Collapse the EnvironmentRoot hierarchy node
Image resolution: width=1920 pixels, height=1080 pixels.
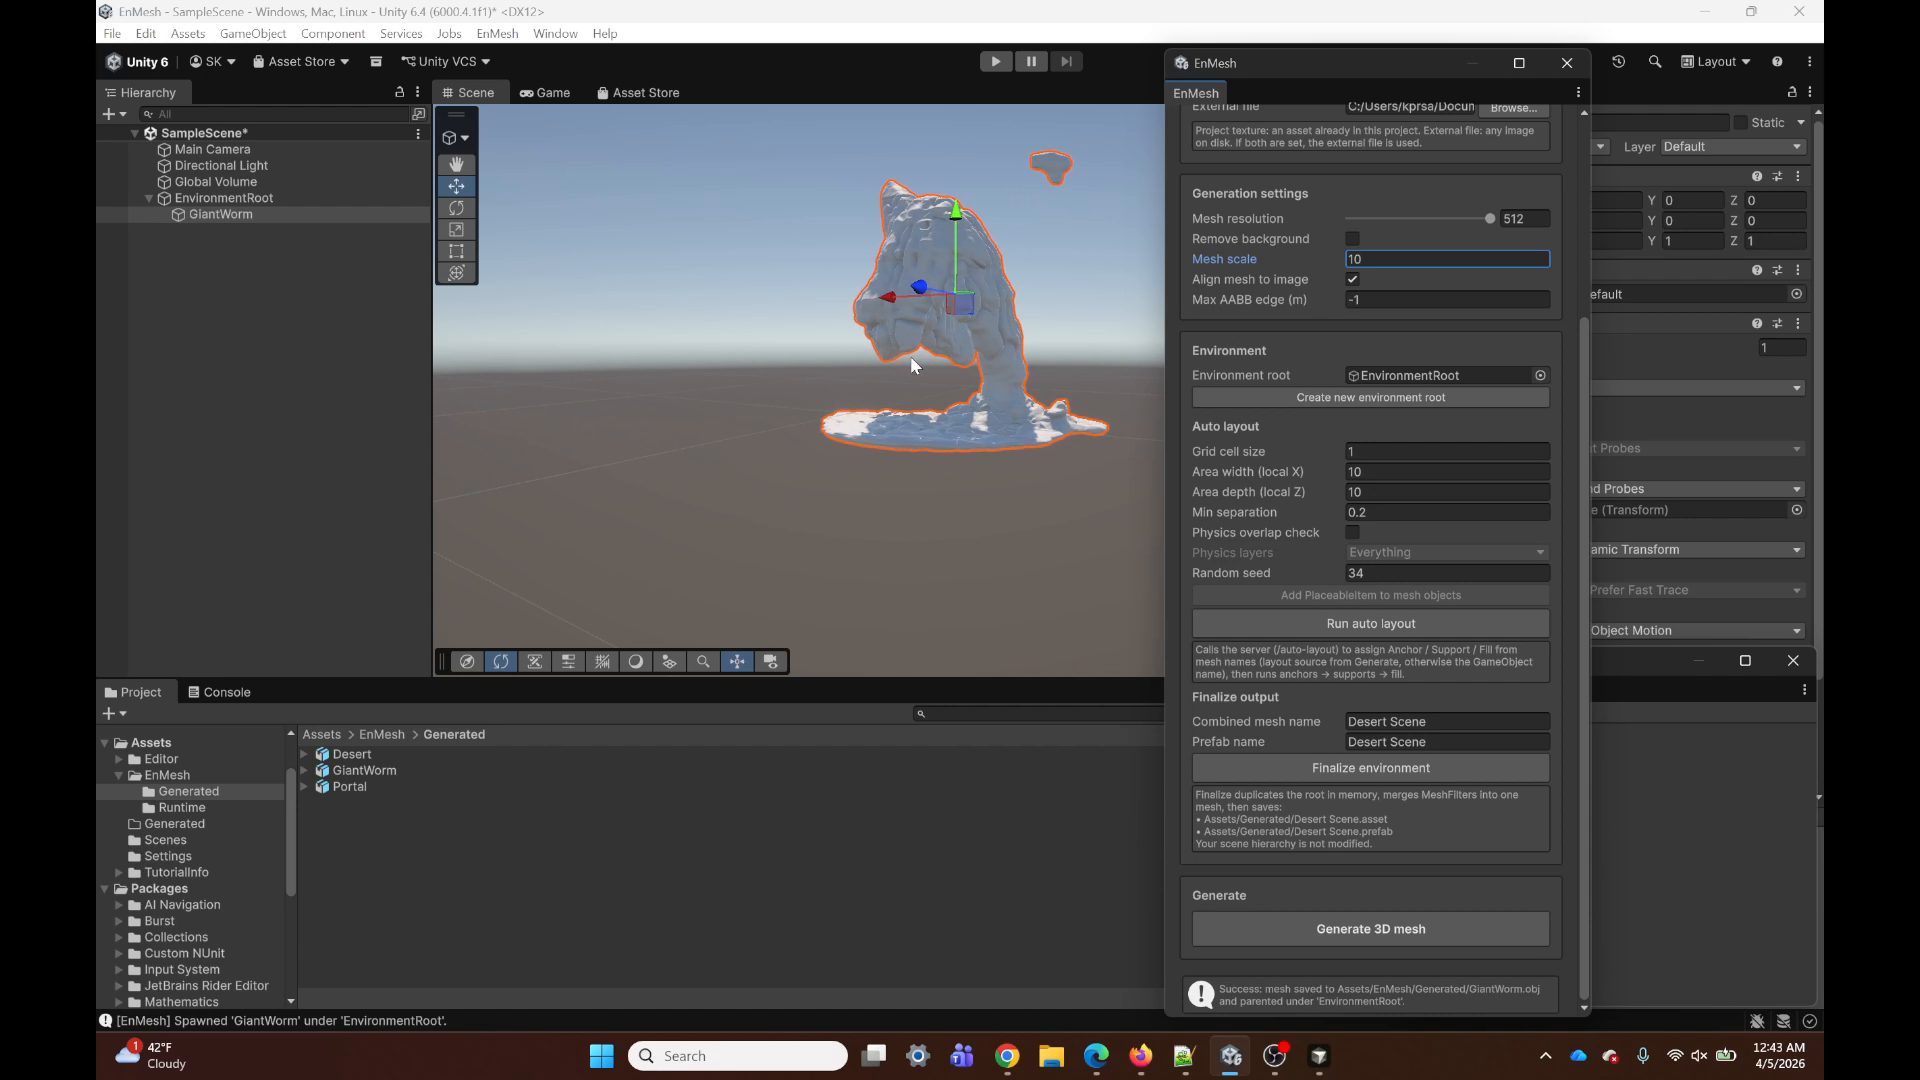tap(149, 199)
